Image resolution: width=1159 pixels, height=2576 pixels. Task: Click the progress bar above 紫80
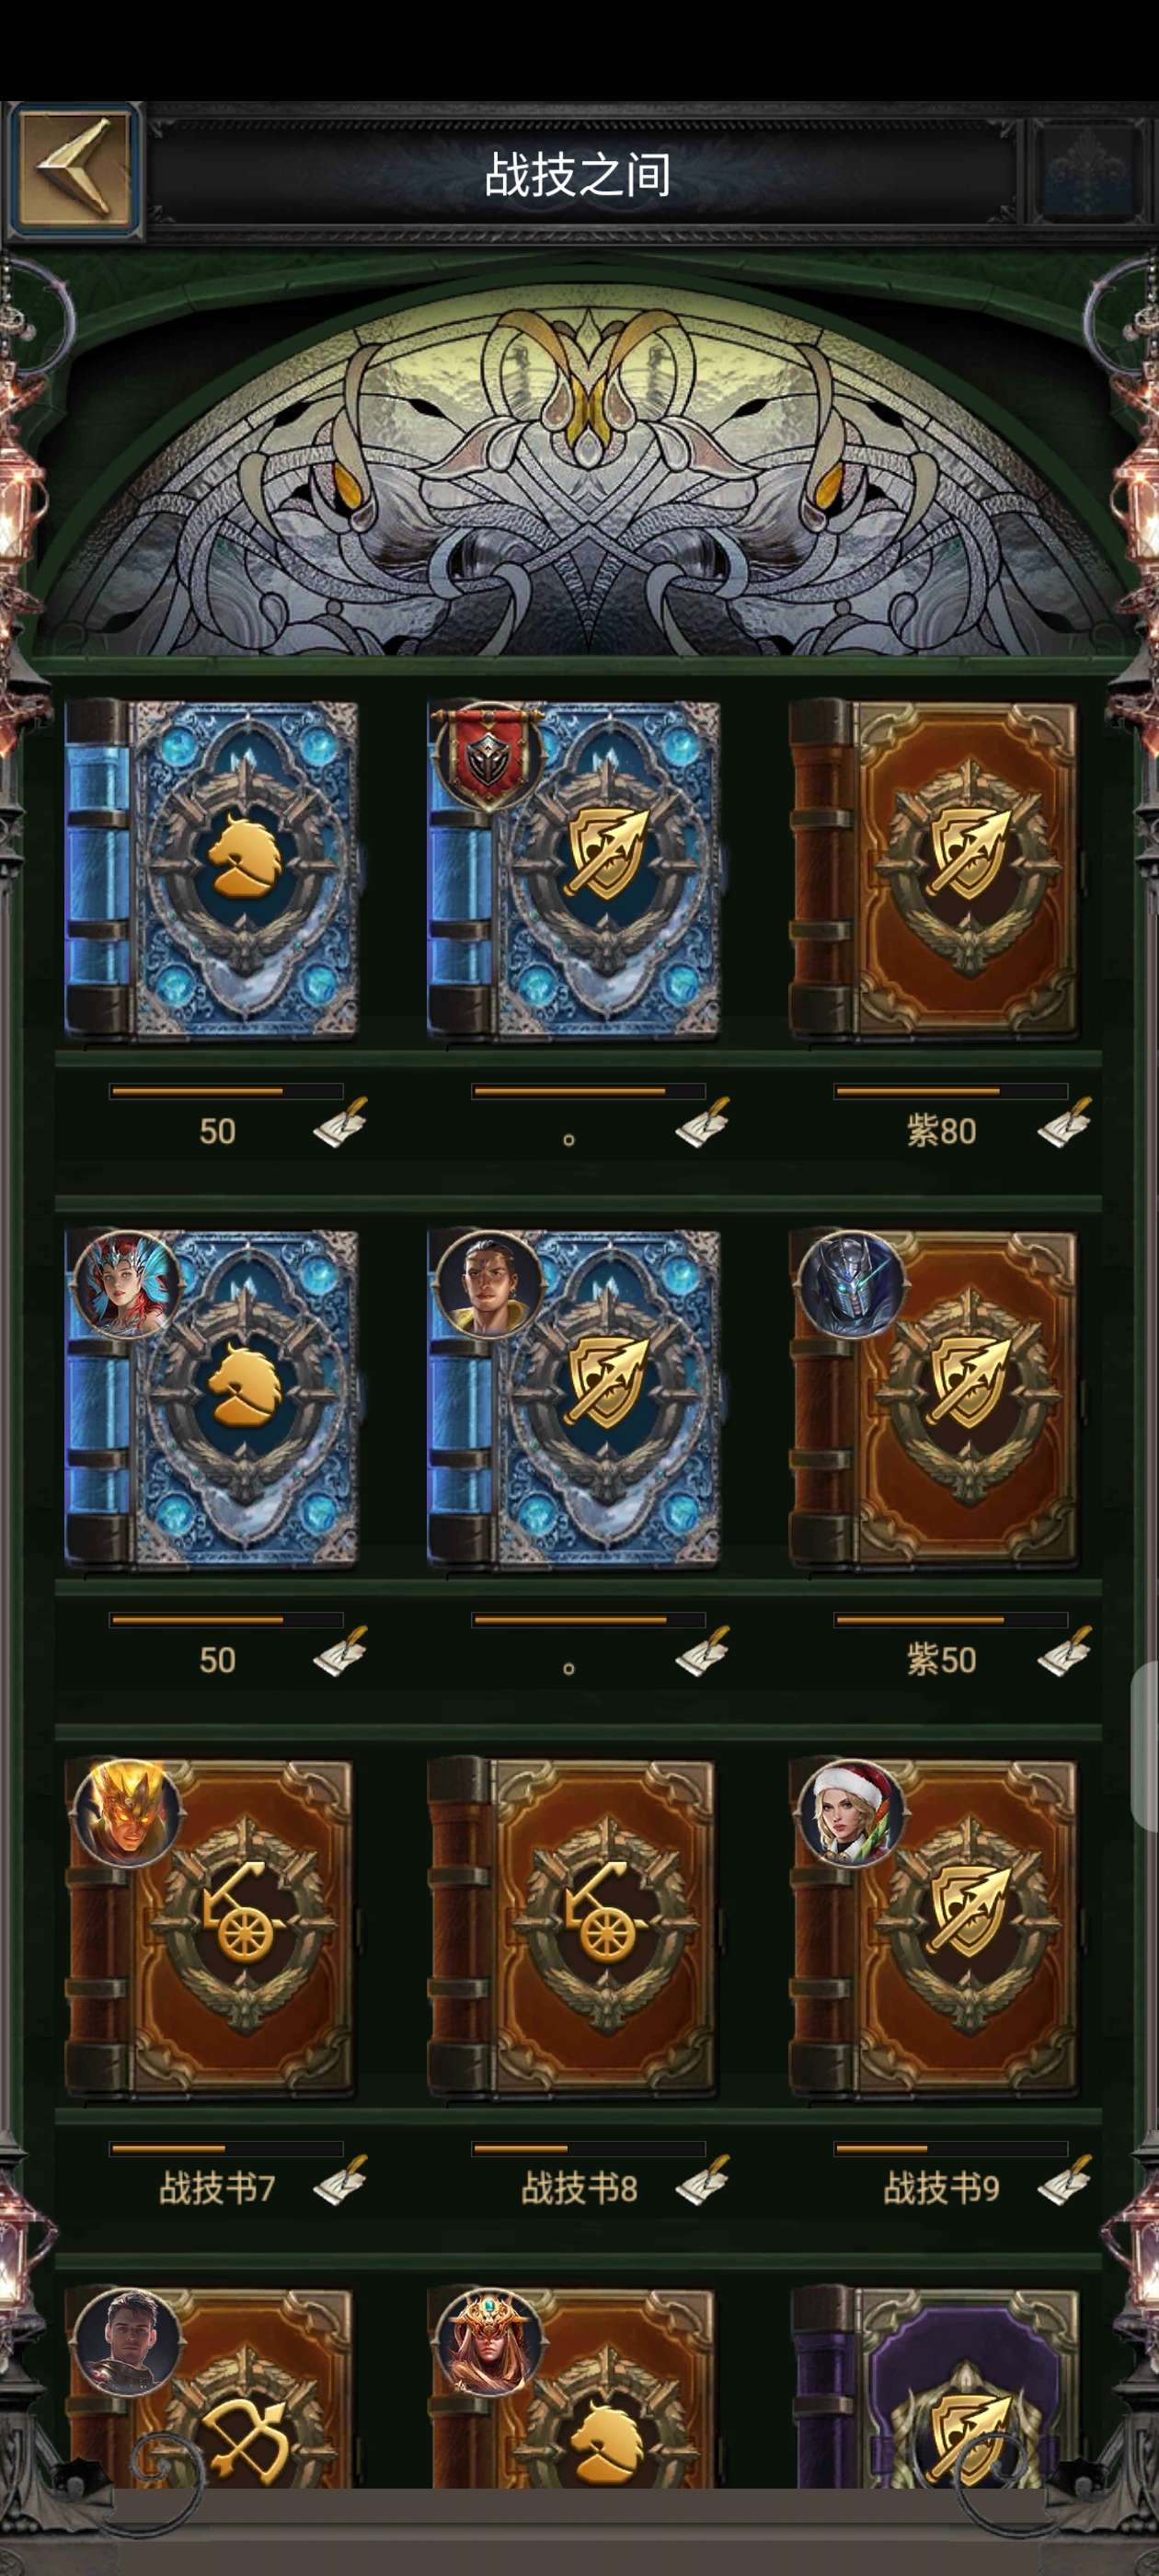pyautogui.click(x=951, y=1091)
